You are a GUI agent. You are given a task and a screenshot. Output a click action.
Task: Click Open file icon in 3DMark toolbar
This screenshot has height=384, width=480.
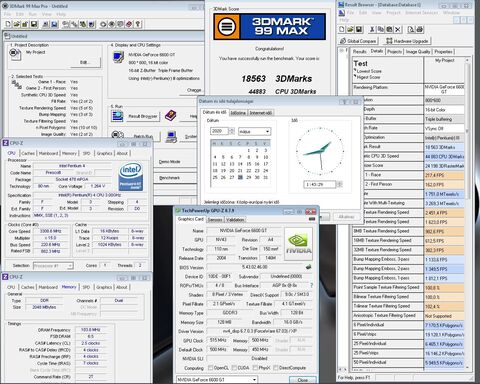[x=17, y=24]
